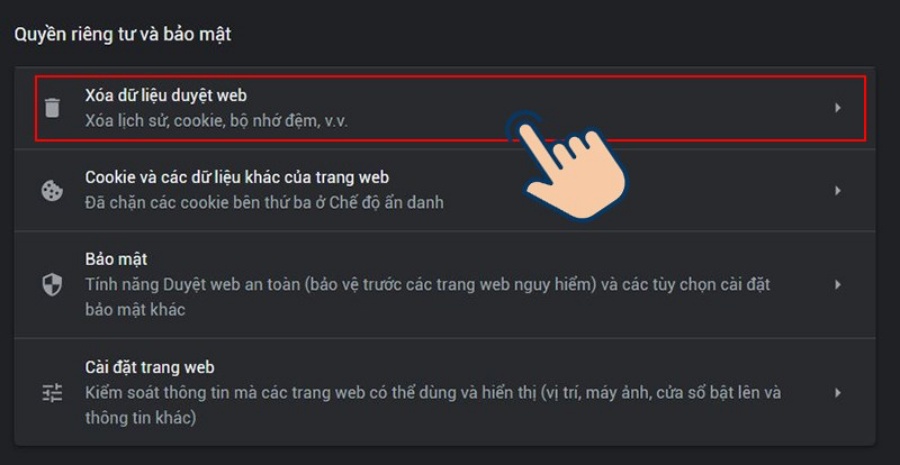900x465 pixels.
Task: Open the Bảo mật title
Action: tap(116, 259)
